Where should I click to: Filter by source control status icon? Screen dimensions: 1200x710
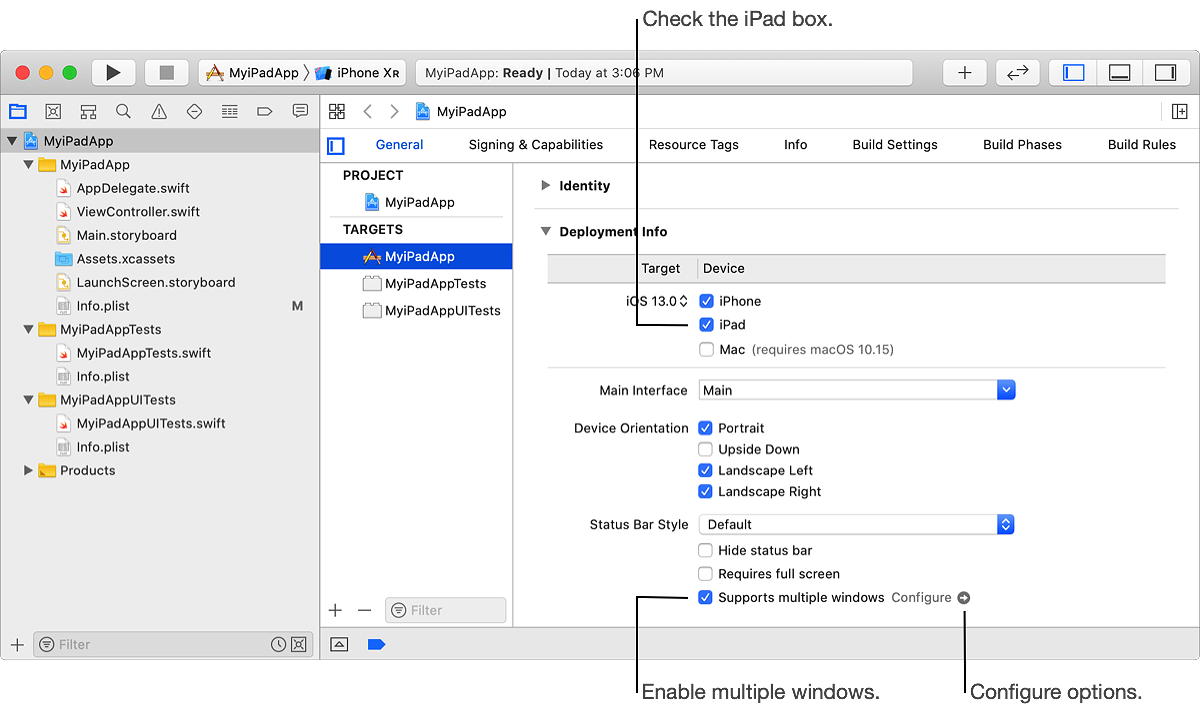pos(298,645)
